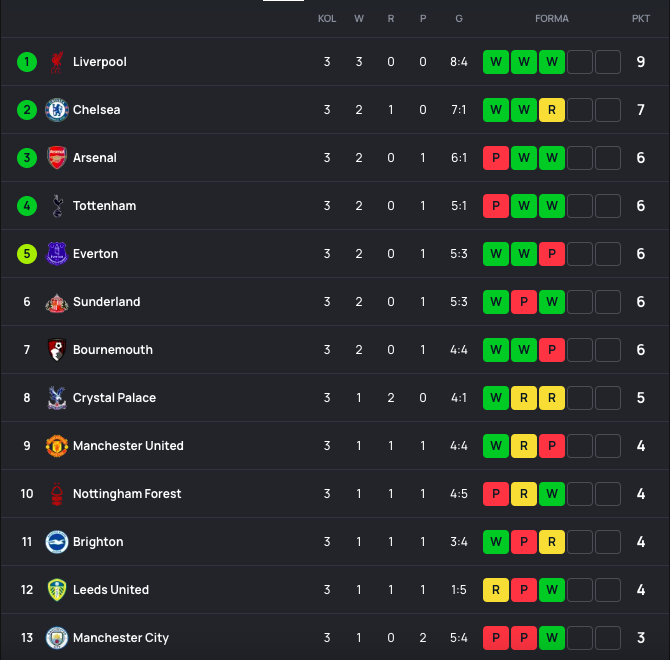670x660 pixels.
Task: Open Manchester City via its badge
Action: click(x=57, y=638)
